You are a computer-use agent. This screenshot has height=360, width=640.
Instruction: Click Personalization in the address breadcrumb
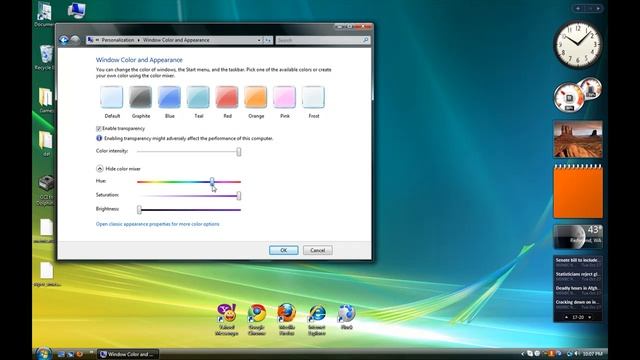click(118, 40)
